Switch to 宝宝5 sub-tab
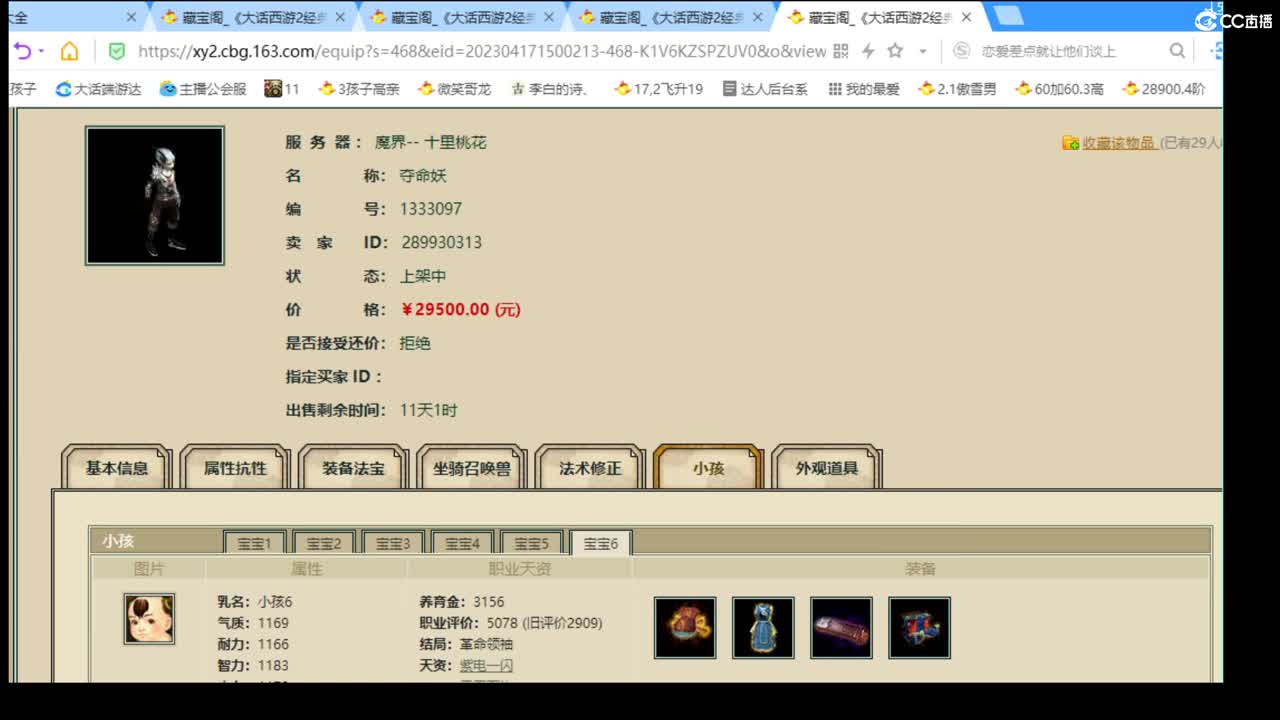The image size is (1280, 720). pyautogui.click(x=531, y=543)
